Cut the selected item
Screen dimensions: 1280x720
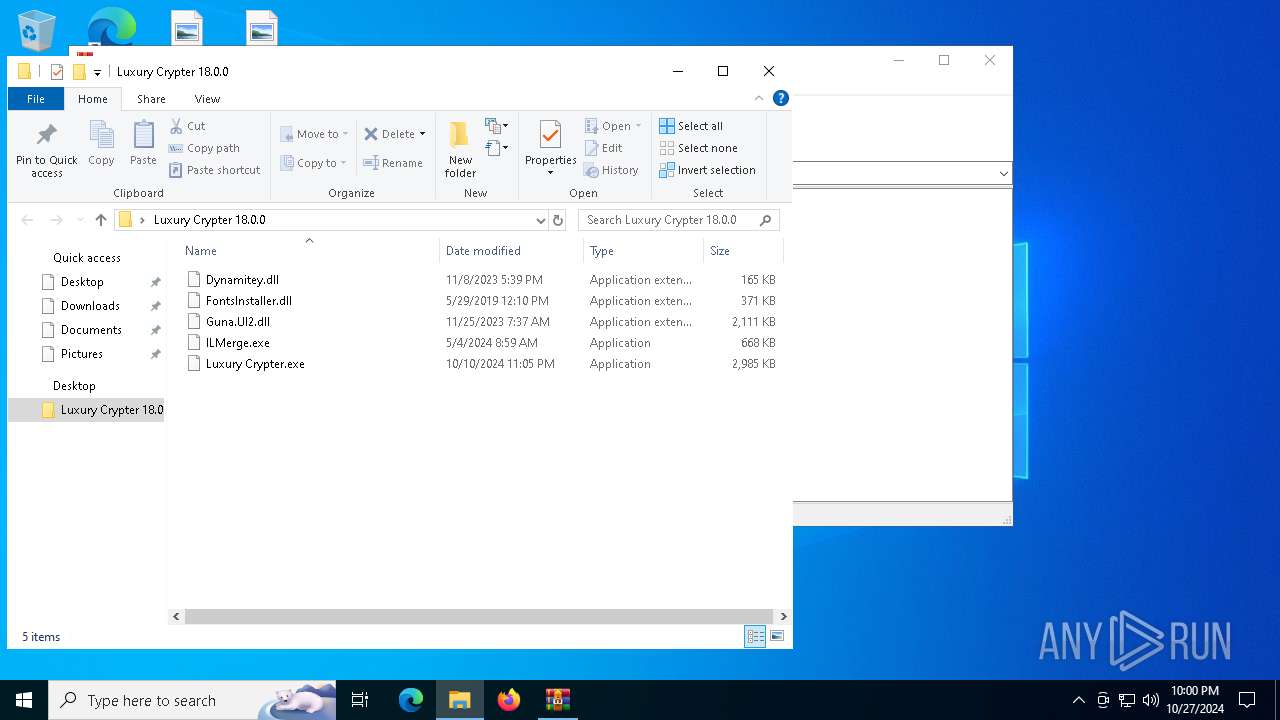pos(188,126)
